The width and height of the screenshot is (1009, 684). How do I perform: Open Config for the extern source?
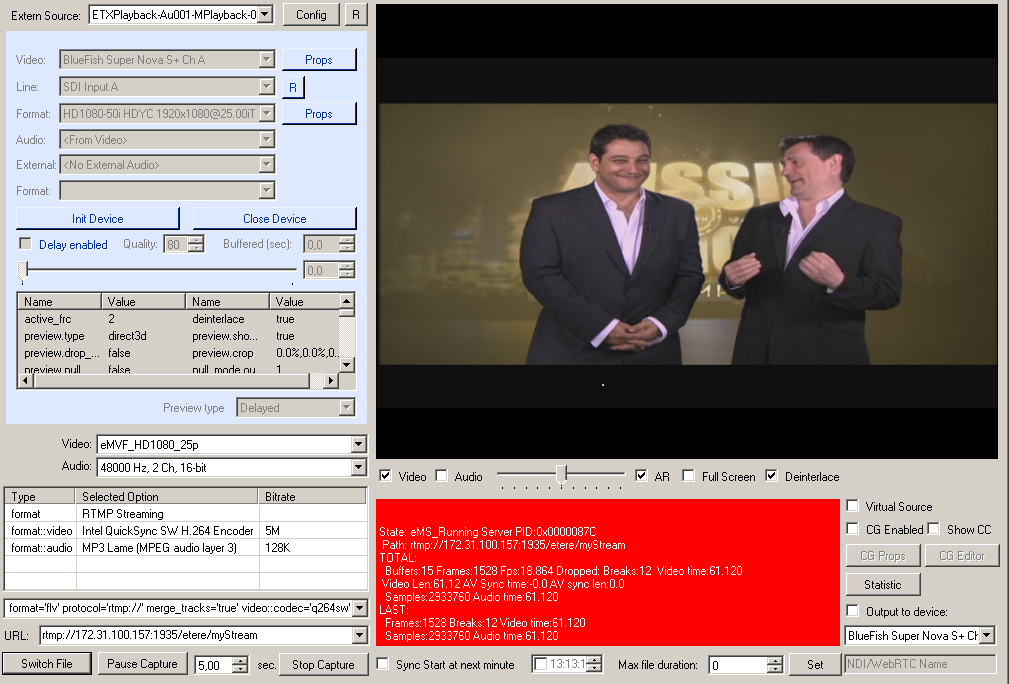[x=311, y=15]
